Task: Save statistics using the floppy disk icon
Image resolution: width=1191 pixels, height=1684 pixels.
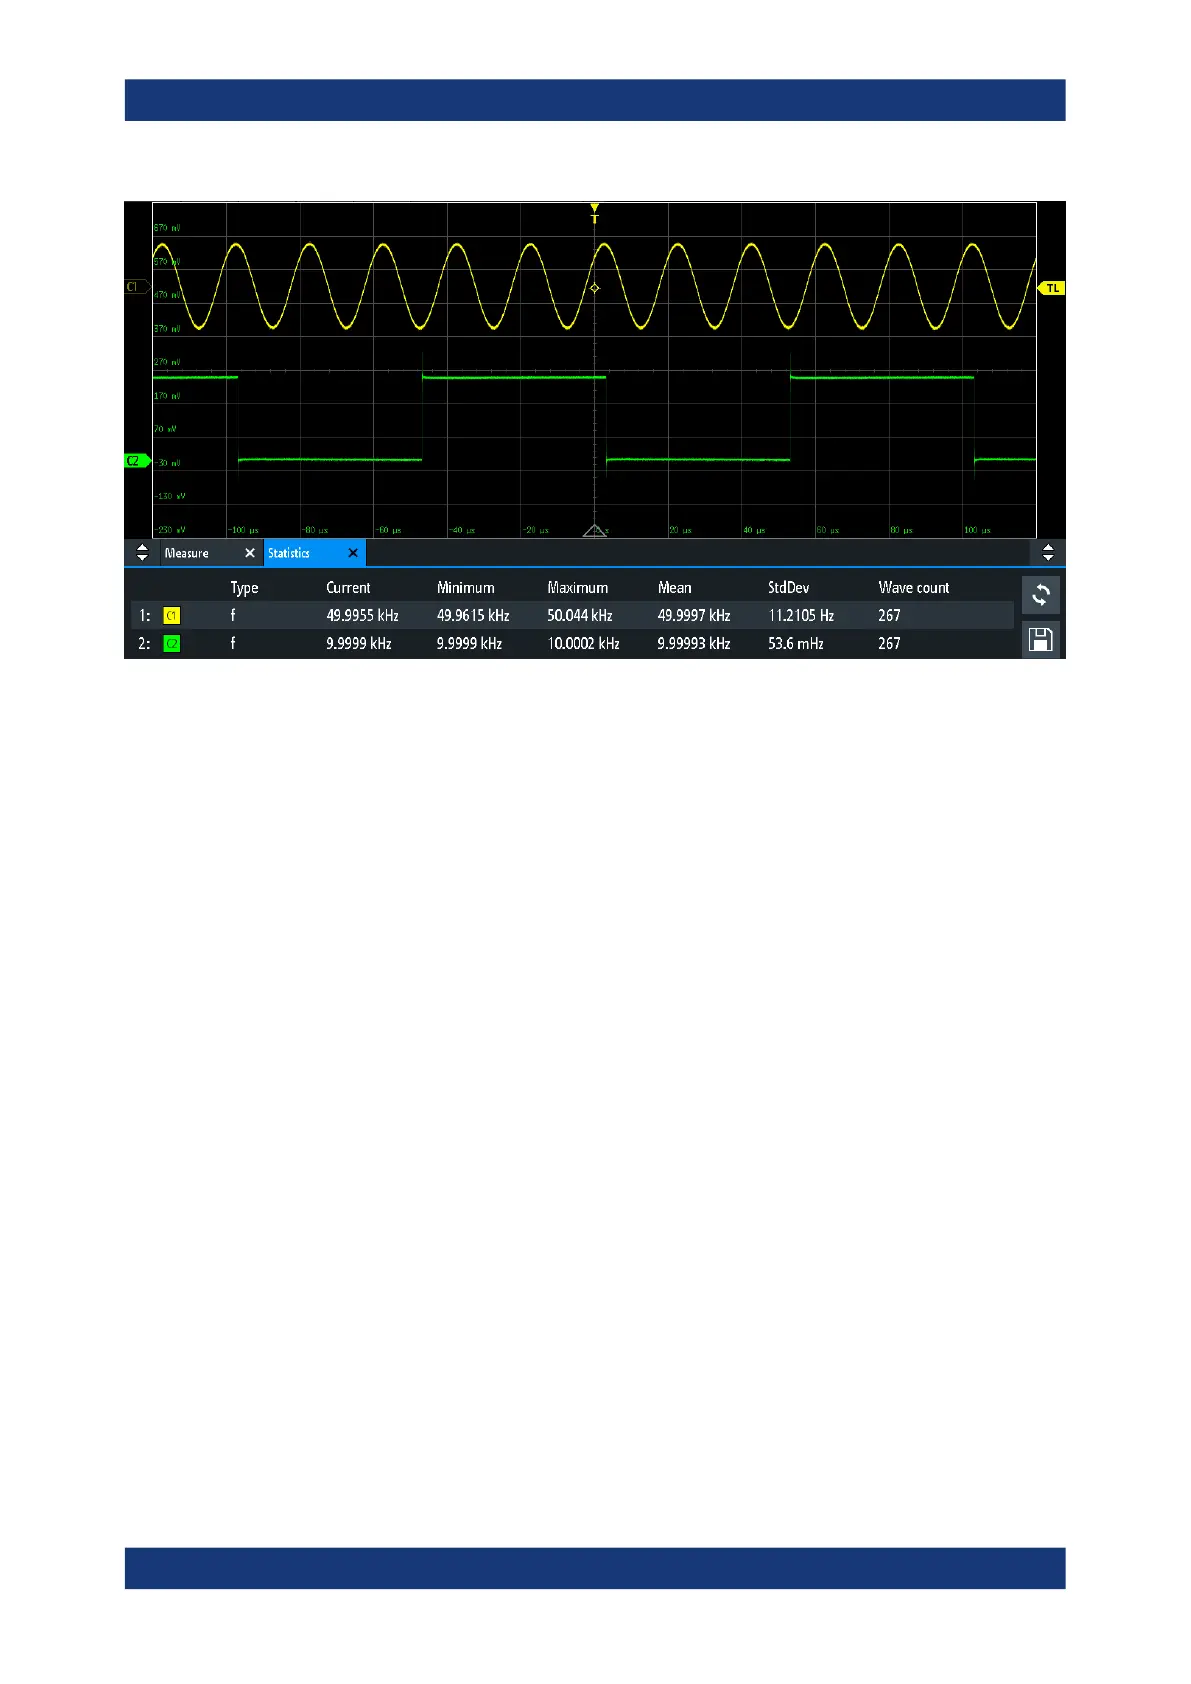Action: click(x=1040, y=639)
